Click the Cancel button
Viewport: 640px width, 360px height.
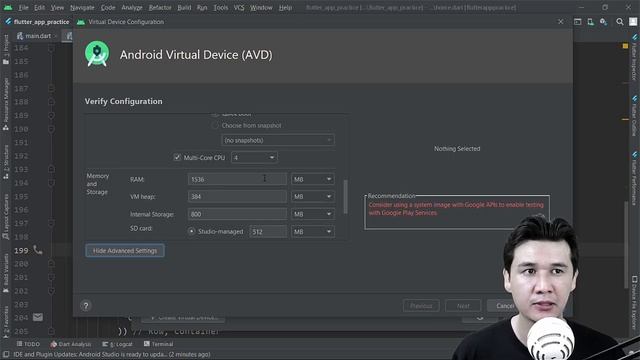click(x=504, y=306)
